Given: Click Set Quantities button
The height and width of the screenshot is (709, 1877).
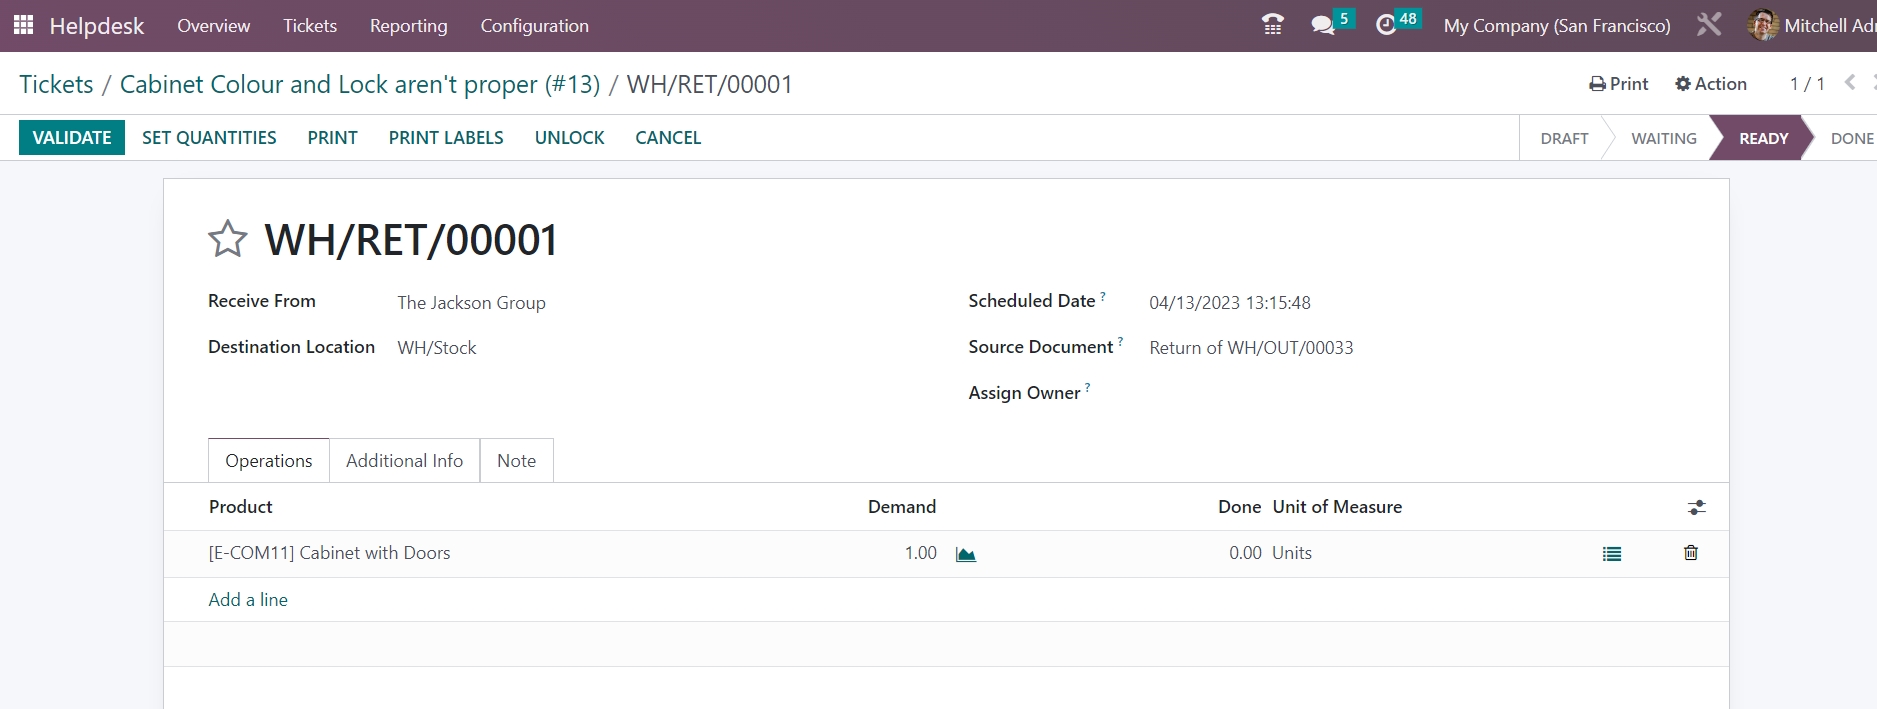Looking at the screenshot, I should pyautogui.click(x=209, y=138).
